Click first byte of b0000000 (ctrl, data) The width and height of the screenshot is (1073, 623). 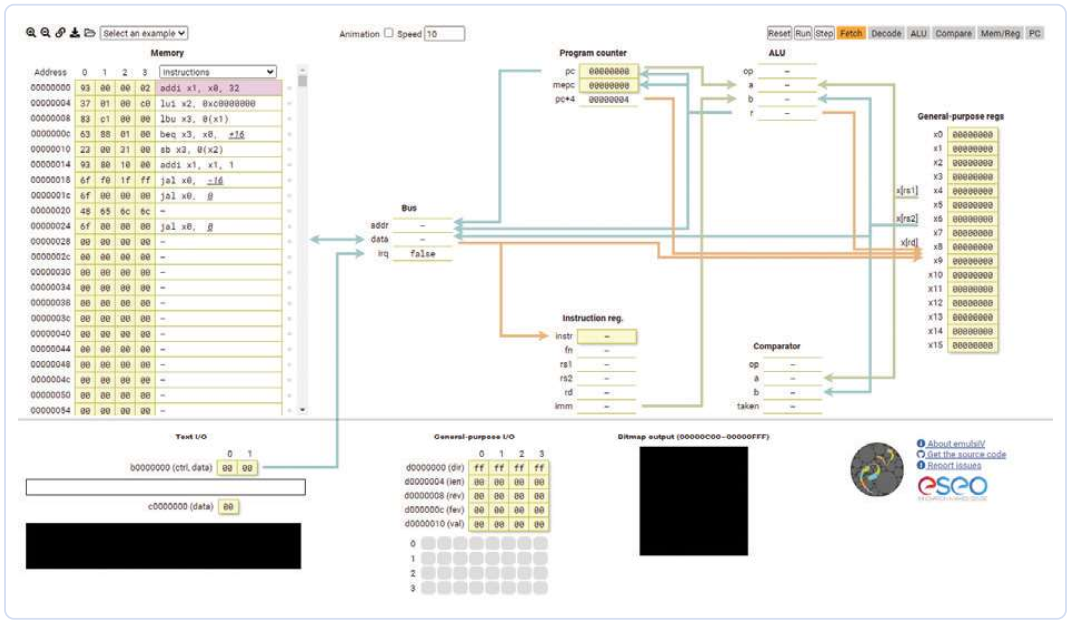(227, 468)
